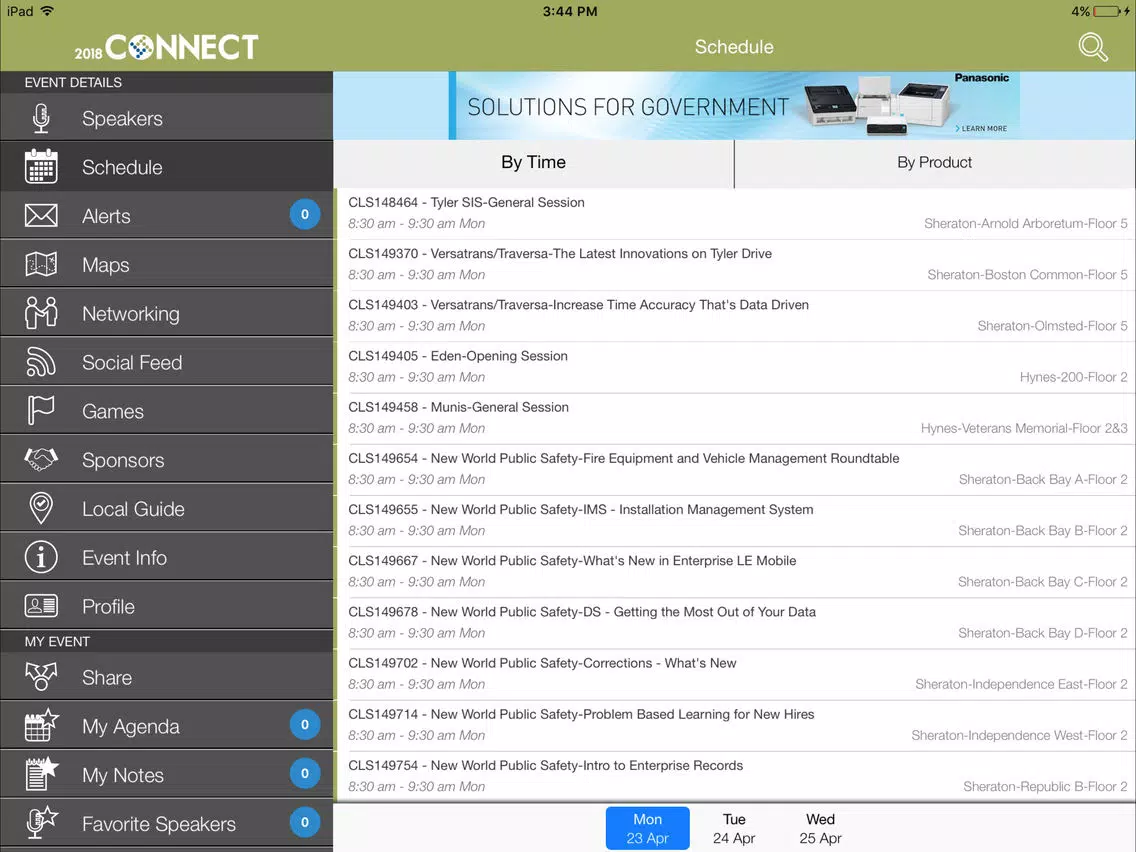Tap the 2018 Connect logo
The image size is (1136, 852).
[166, 47]
